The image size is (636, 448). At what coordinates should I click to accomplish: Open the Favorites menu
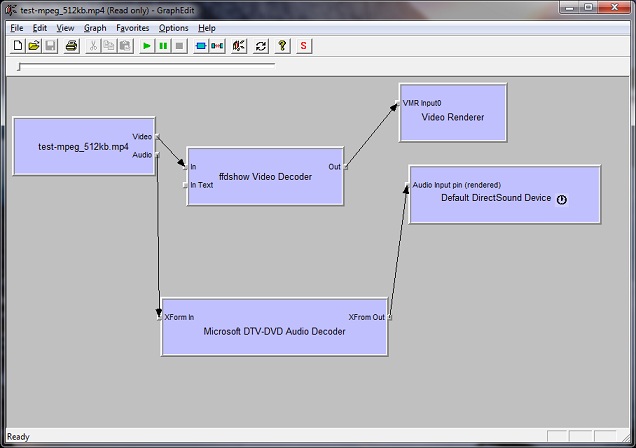pyautogui.click(x=133, y=28)
